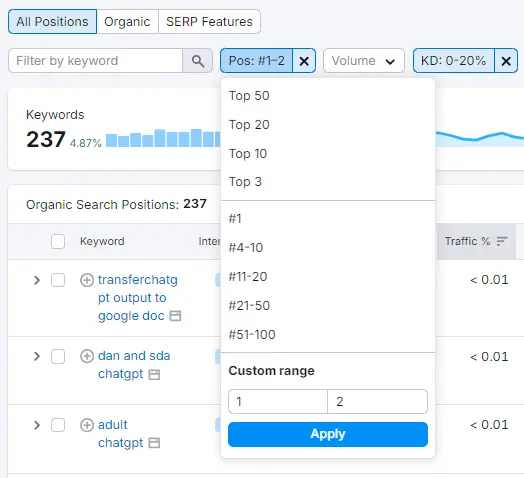Add 'adult chatgpt' keyword plus icon

pos(87,425)
